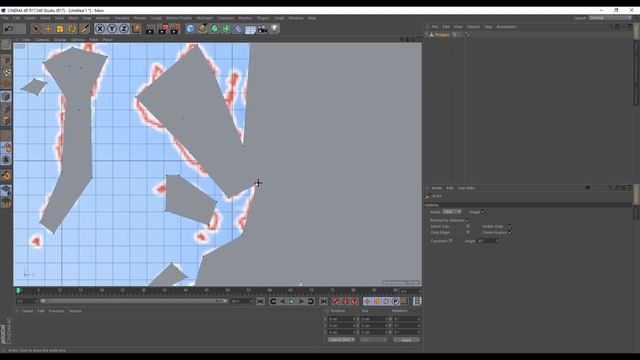Toggle the X axis lock

point(100,29)
